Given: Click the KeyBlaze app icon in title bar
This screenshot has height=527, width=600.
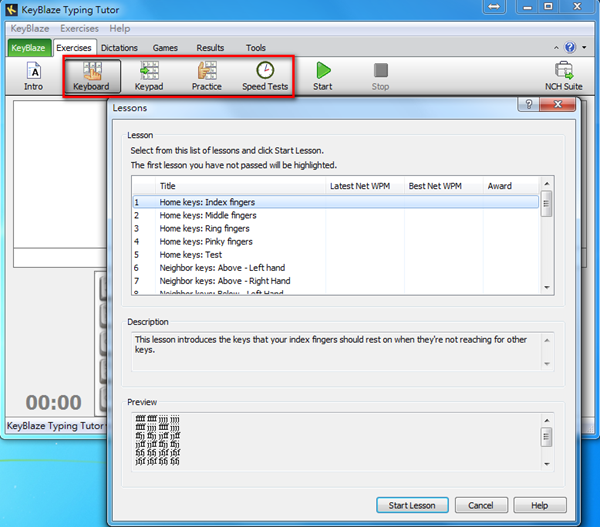Looking at the screenshot, I should coord(11,10).
